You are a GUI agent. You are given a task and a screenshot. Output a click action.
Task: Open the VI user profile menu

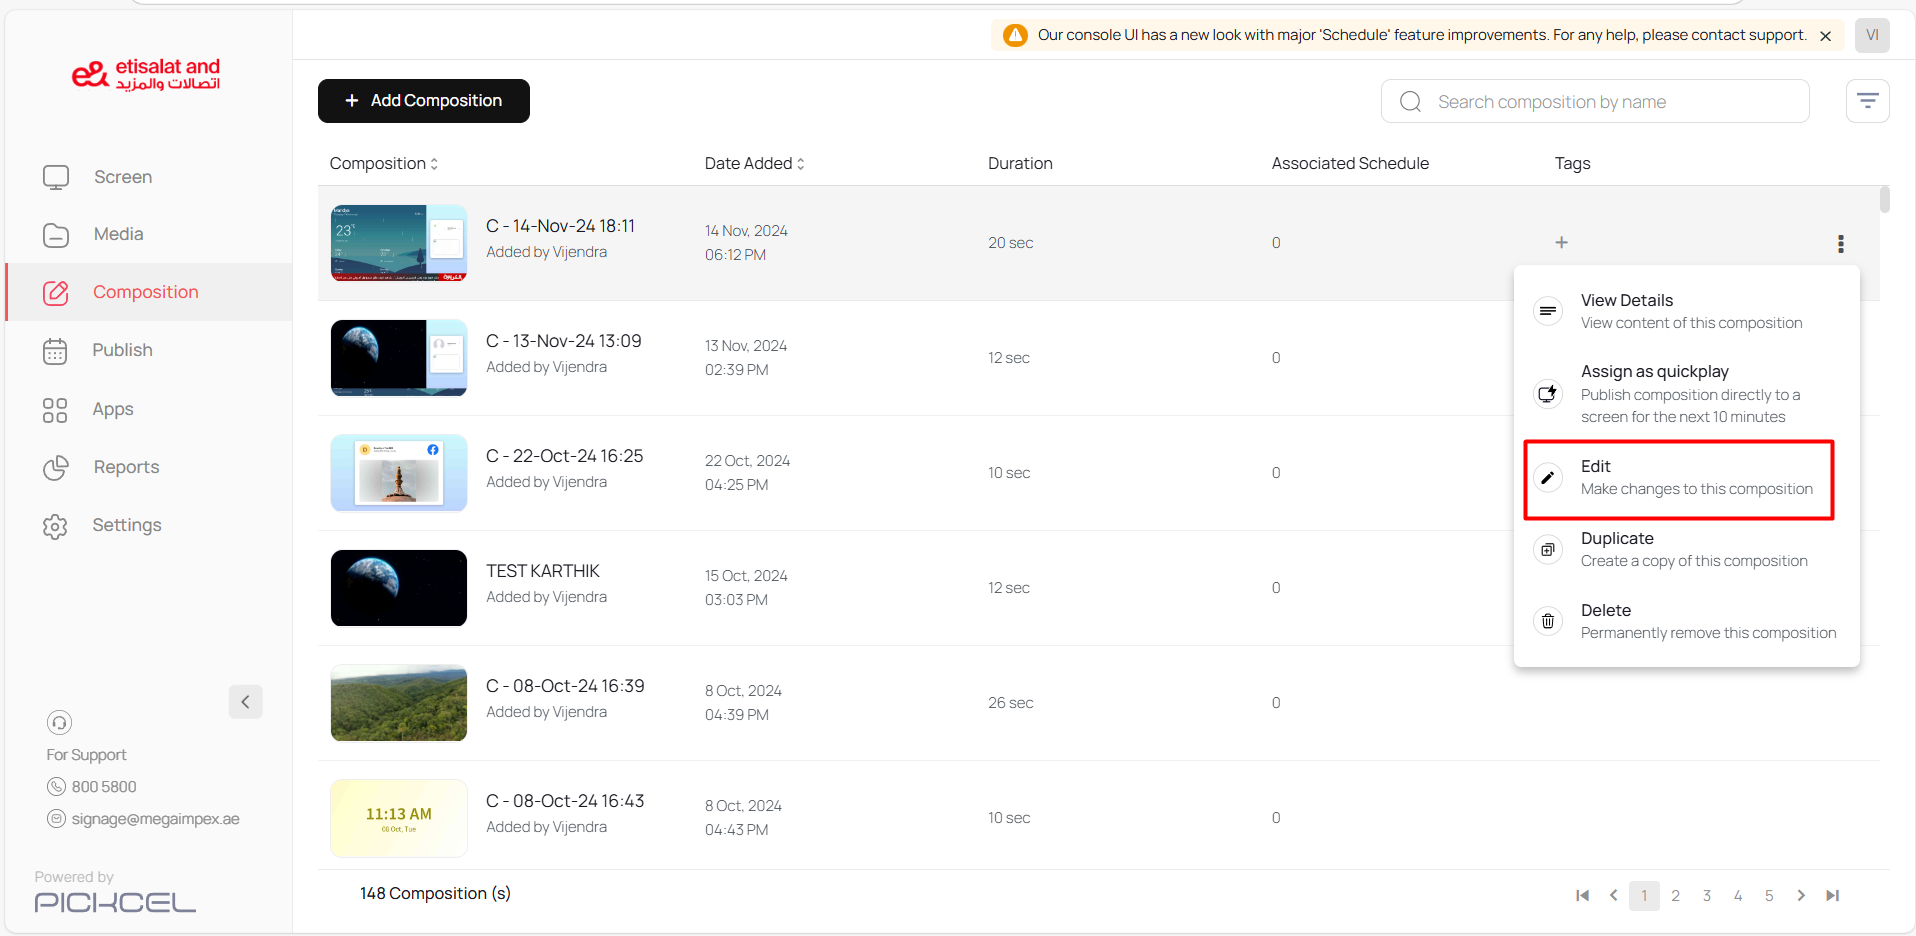pos(1871,35)
